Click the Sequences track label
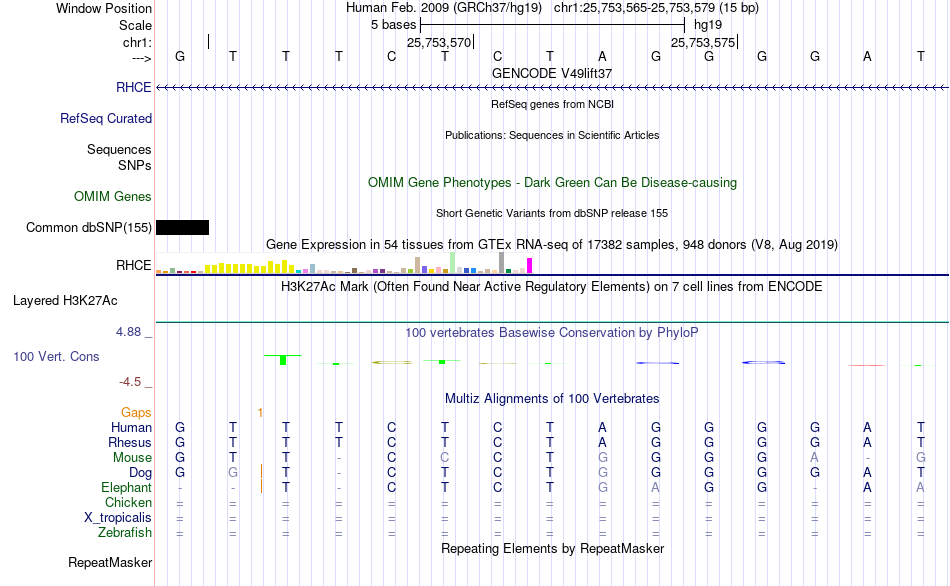This screenshot has width=950, height=586. point(119,149)
